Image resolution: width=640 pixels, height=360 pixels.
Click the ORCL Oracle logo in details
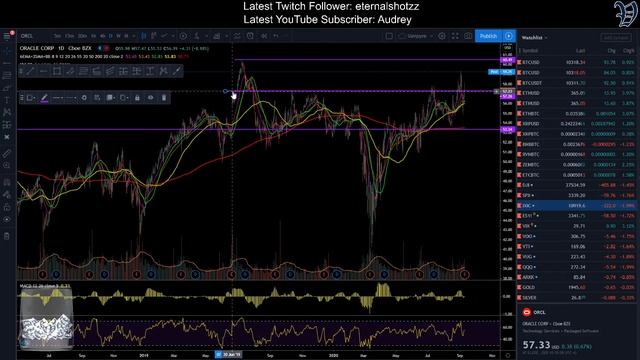click(x=527, y=312)
